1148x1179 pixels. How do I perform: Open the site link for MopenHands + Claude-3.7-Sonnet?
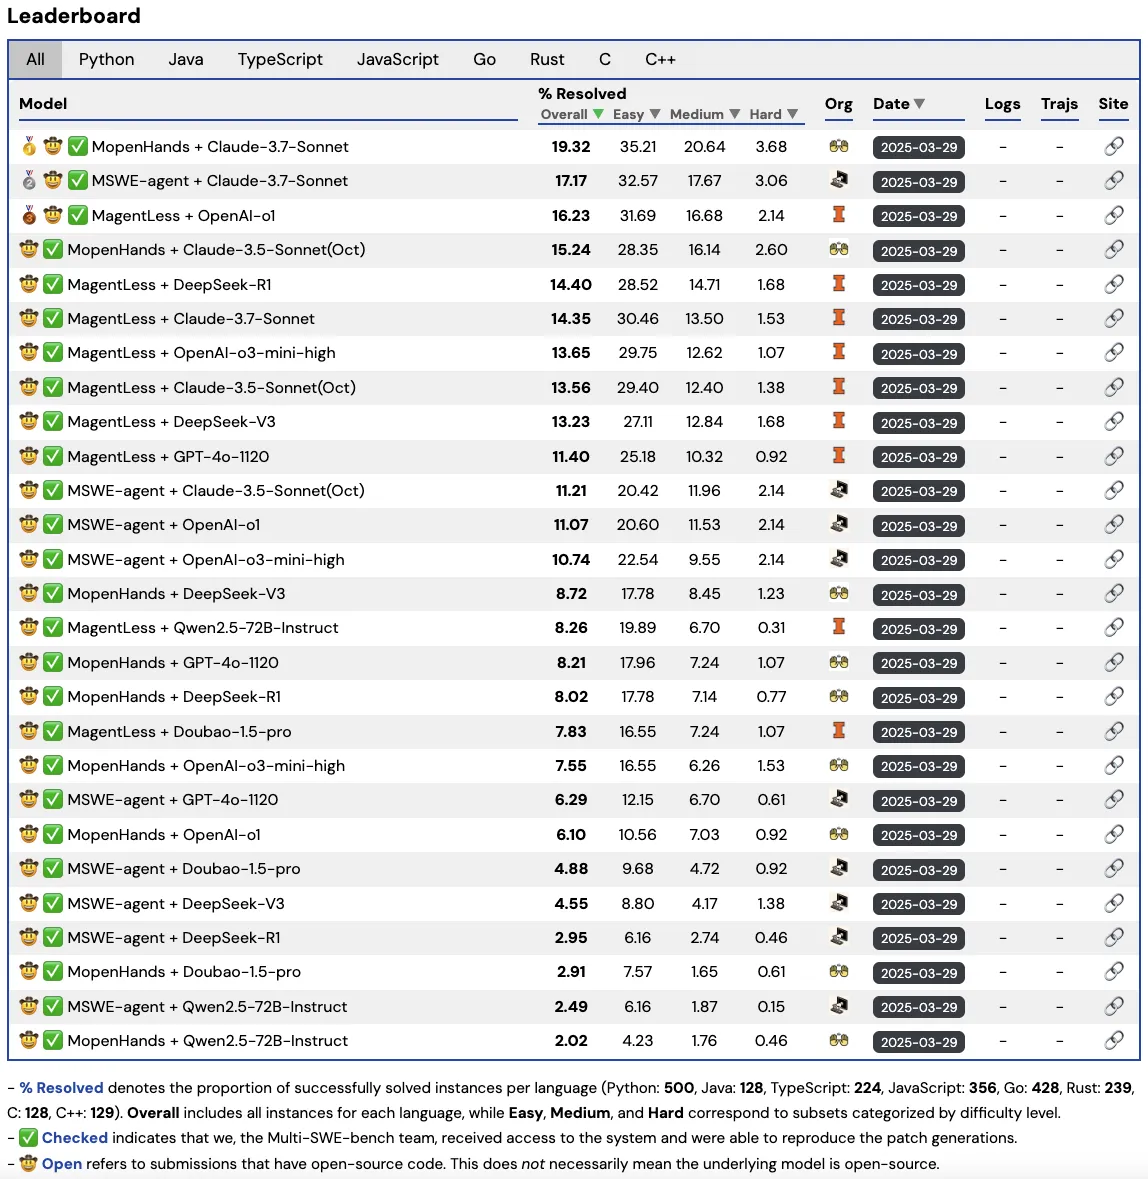pyautogui.click(x=1113, y=146)
